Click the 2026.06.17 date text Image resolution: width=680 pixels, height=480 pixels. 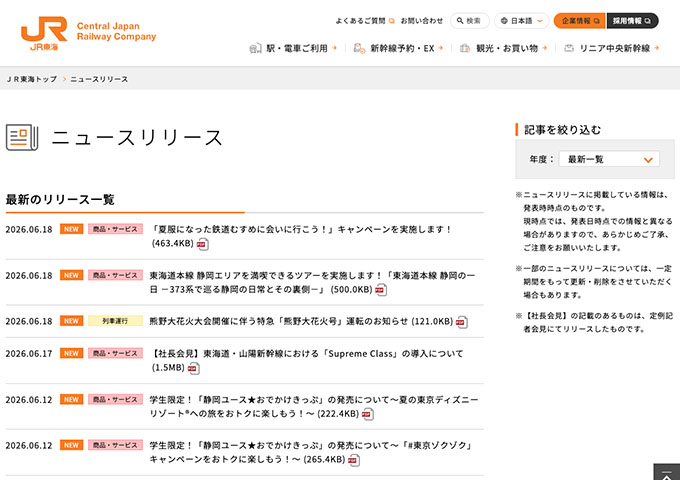[x=29, y=354]
